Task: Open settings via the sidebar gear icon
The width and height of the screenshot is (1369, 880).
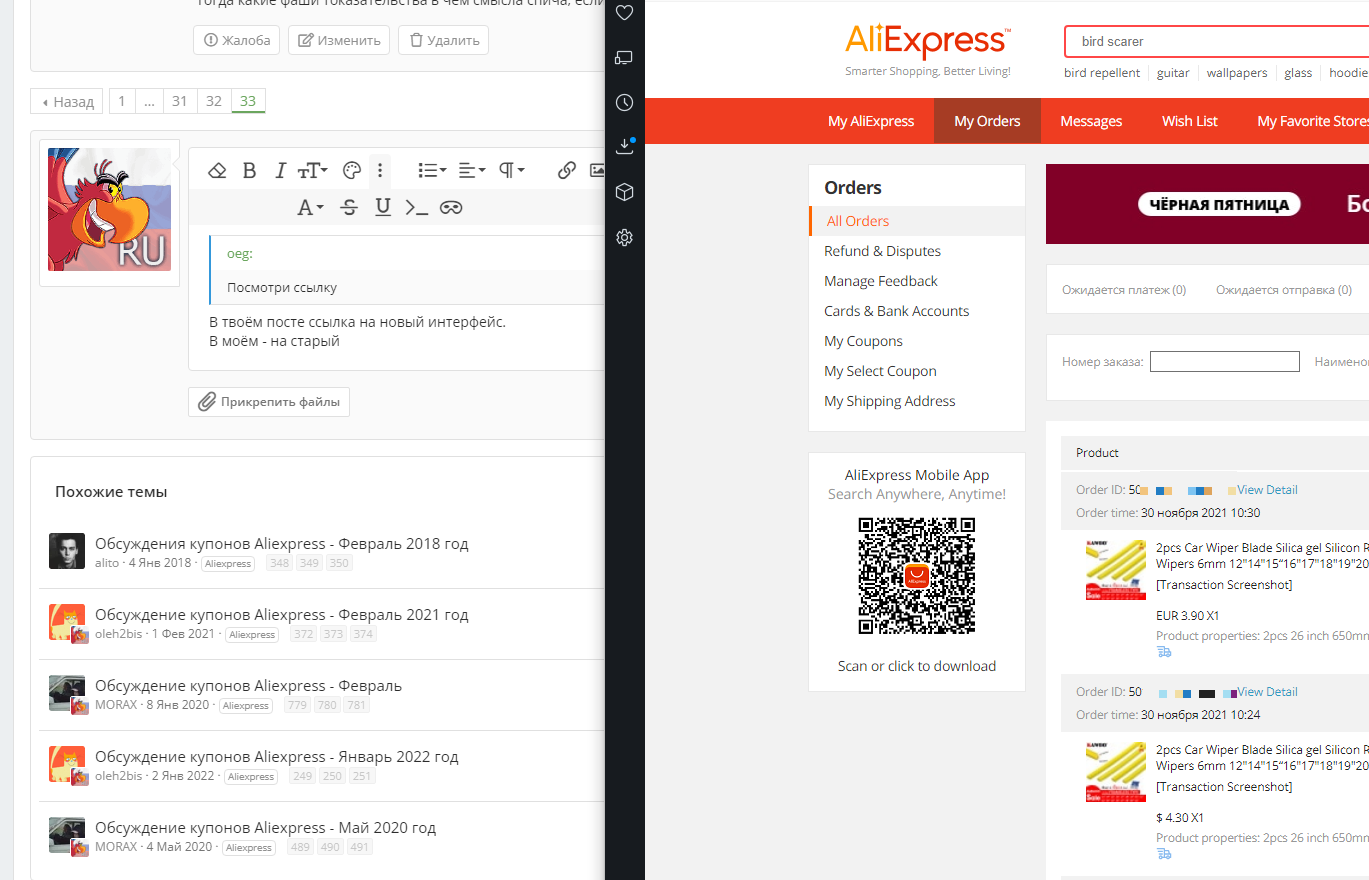Action: tap(625, 237)
